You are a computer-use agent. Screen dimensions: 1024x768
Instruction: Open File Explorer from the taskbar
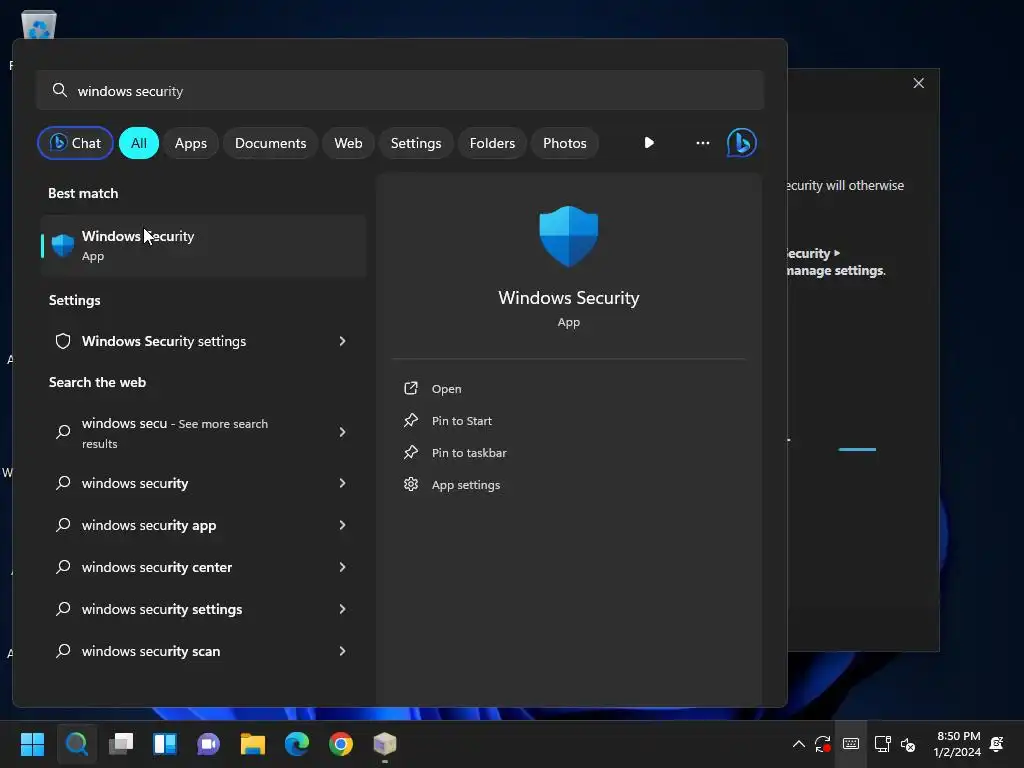[253, 744]
